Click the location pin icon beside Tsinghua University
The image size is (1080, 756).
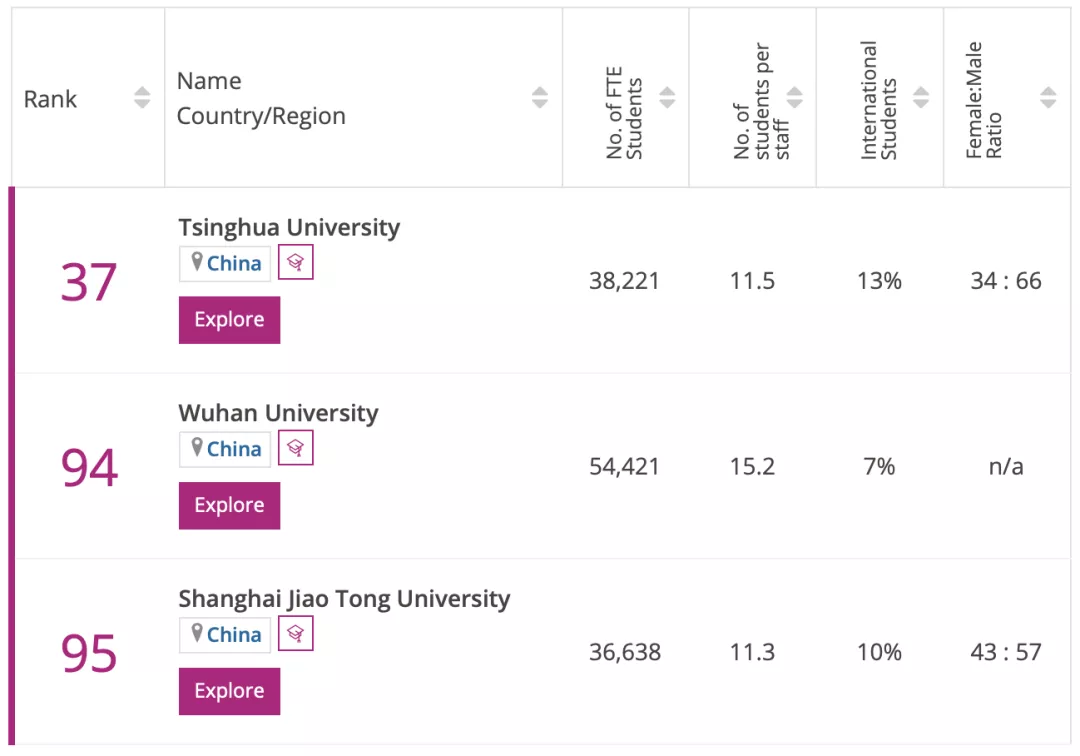click(x=196, y=263)
